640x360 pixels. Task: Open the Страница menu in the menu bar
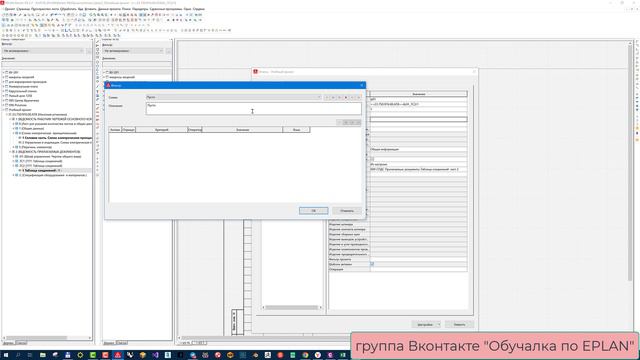tap(23, 9)
